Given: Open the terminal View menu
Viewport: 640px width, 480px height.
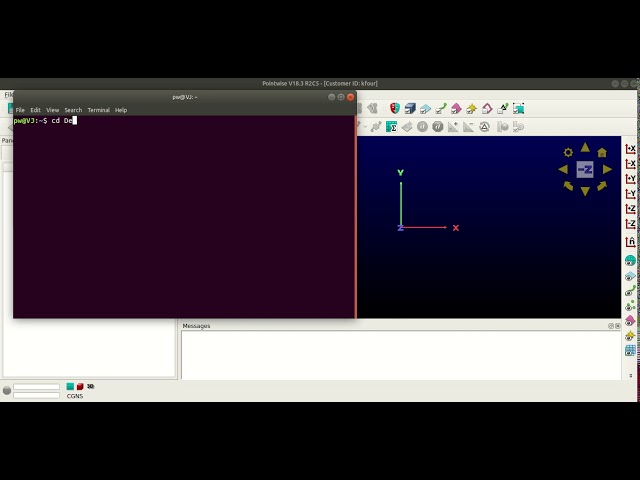Looking at the screenshot, I should coord(53,110).
